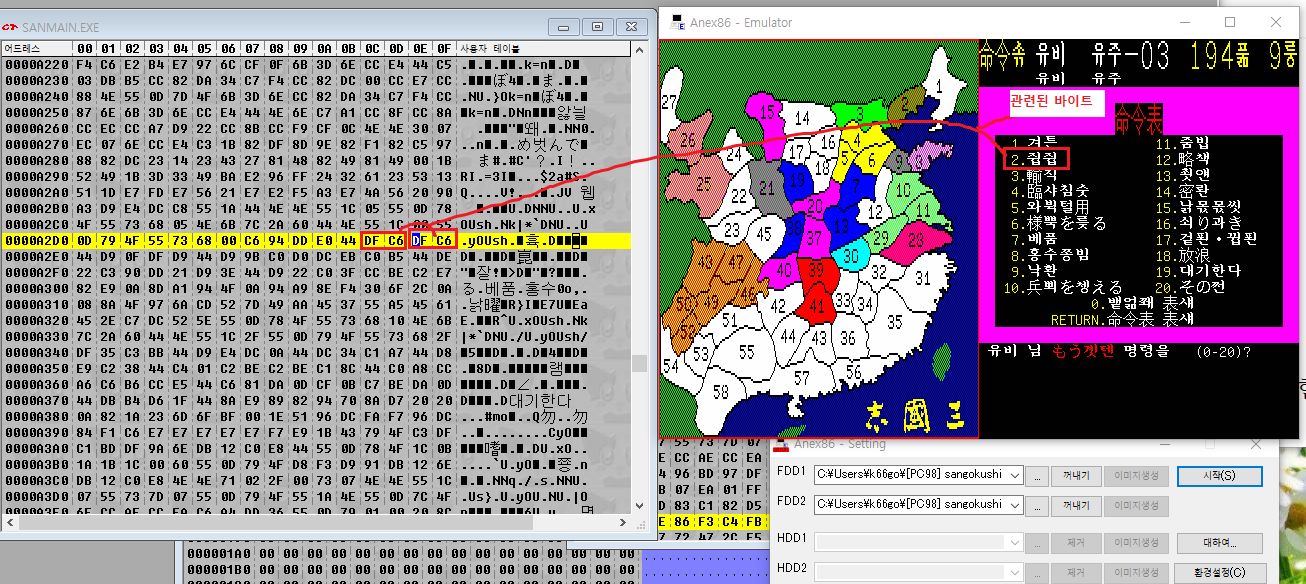Click the 사용자 테이블 column header
The width and height of the screenshot is (1306, 584).
pyautogui.click(x=544, y=48)
